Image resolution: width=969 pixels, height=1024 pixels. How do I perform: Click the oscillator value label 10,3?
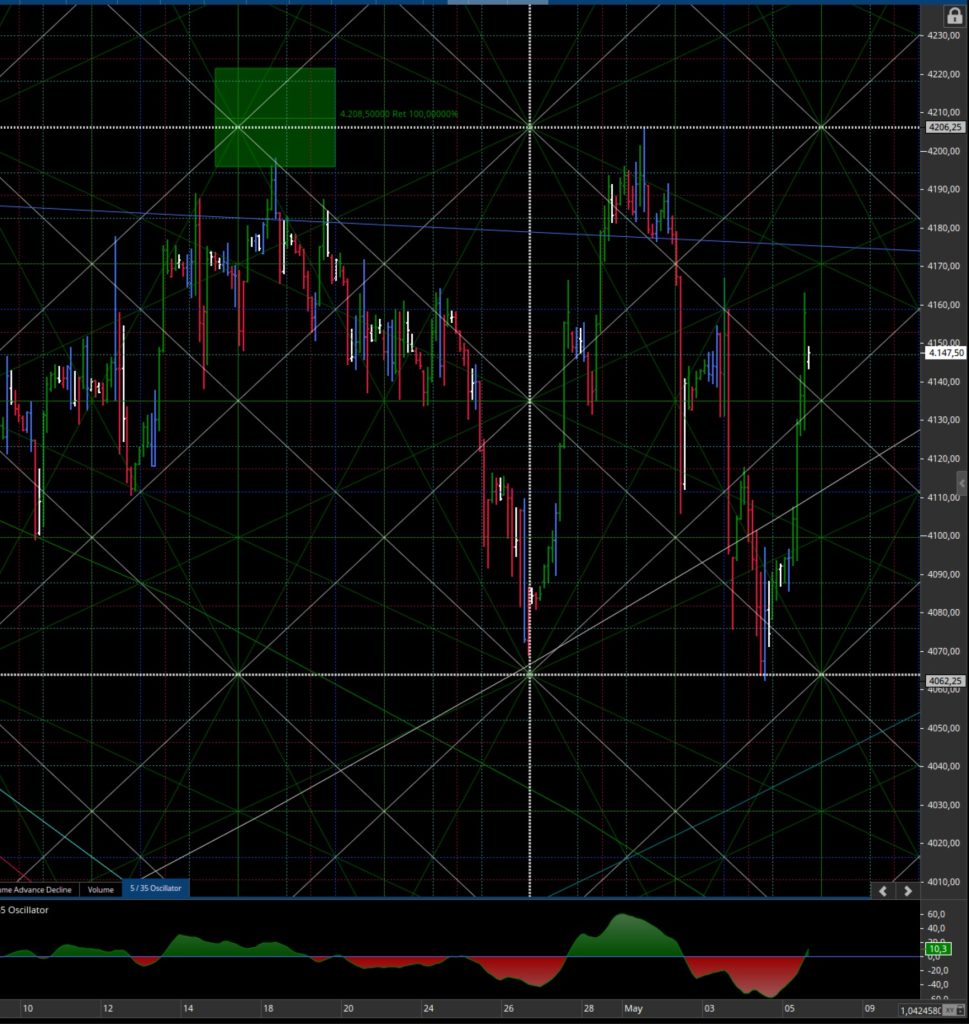[x=938, y=948]
